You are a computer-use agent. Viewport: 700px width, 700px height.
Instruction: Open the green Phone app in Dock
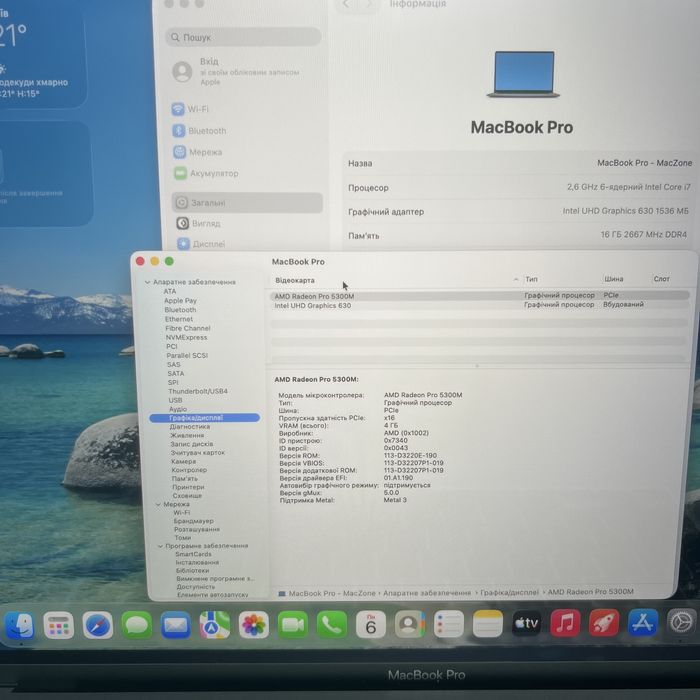[x=332, y=625]
